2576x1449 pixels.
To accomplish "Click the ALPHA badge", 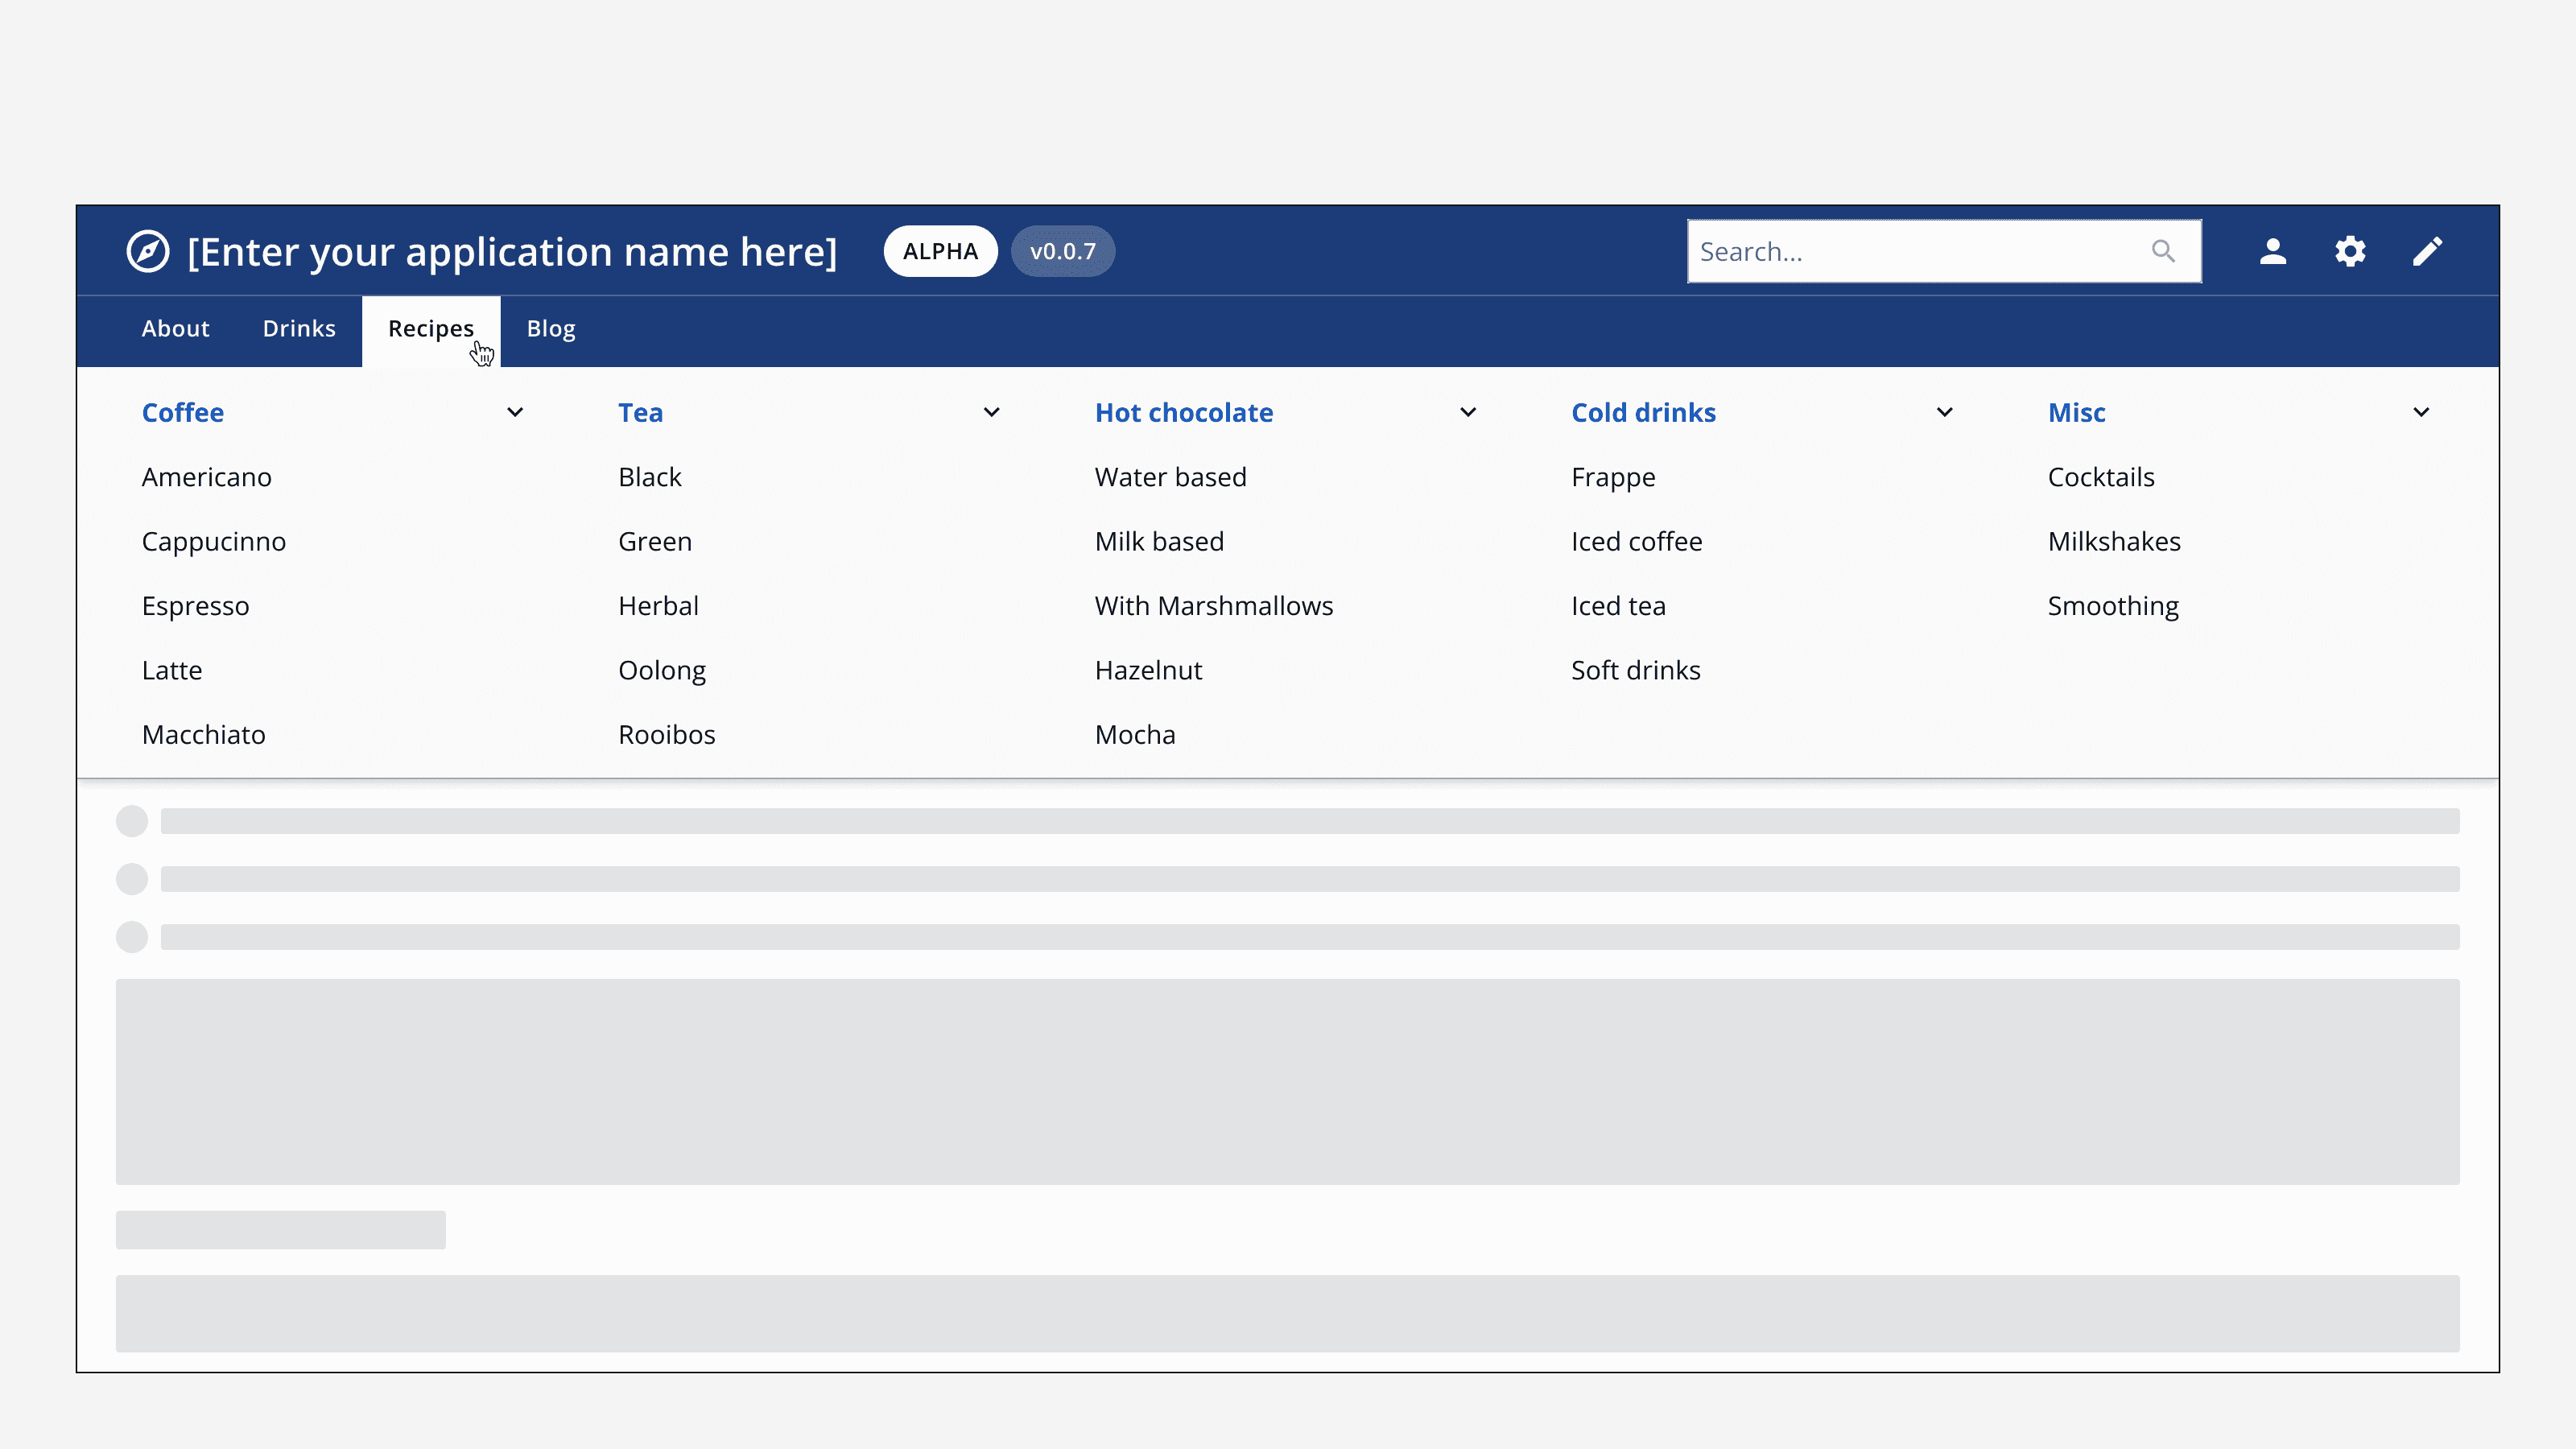I will [940, 251].
